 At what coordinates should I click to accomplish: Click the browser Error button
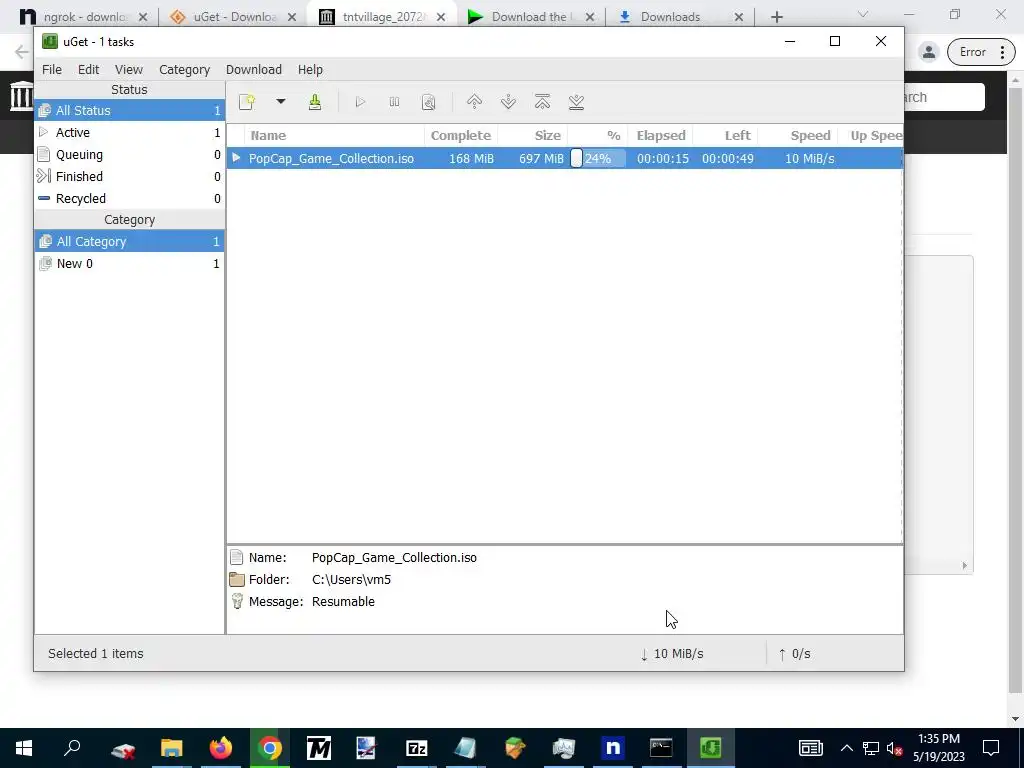click(981, 52)
